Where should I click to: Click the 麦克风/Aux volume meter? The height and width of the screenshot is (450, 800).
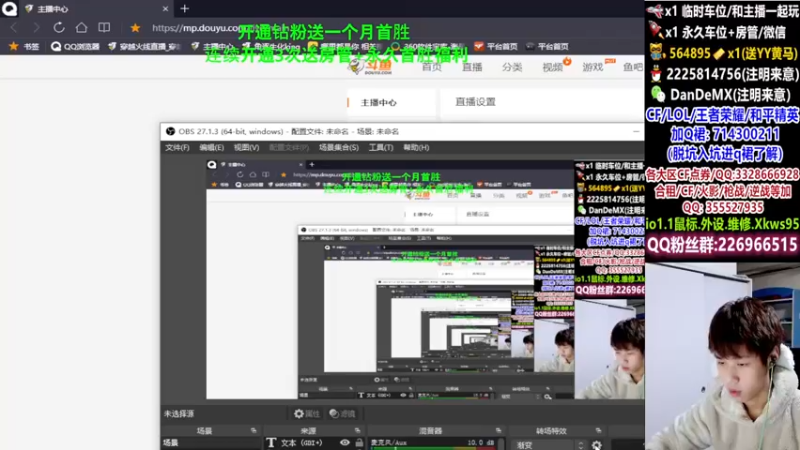(x=433, y=448)
